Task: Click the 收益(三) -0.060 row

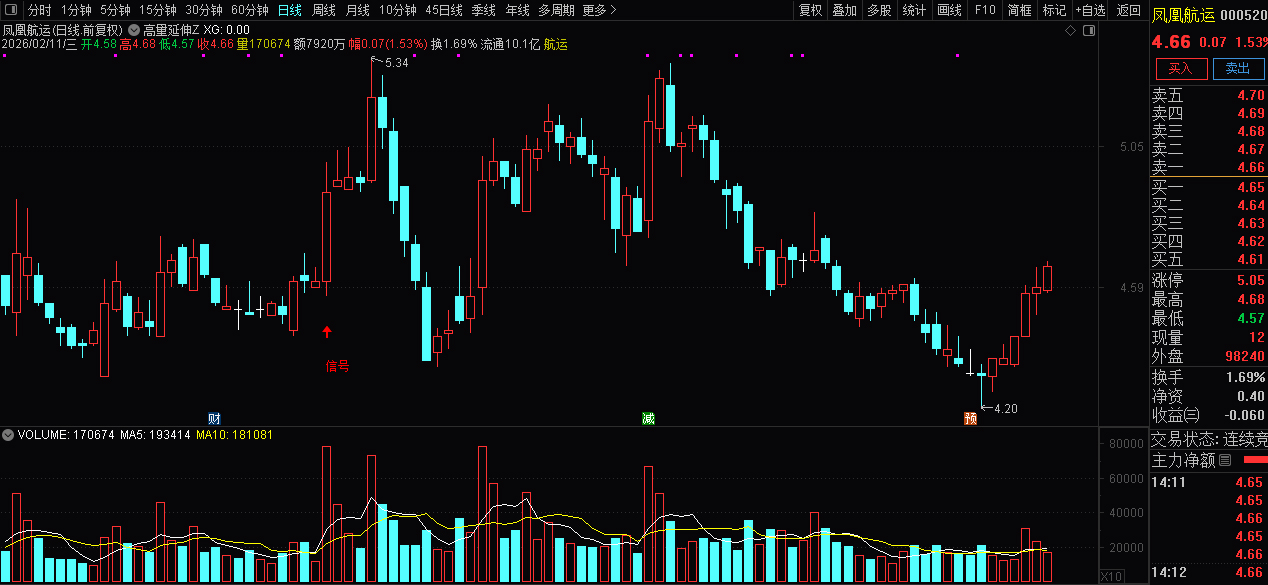Action: pos(1208,415)
